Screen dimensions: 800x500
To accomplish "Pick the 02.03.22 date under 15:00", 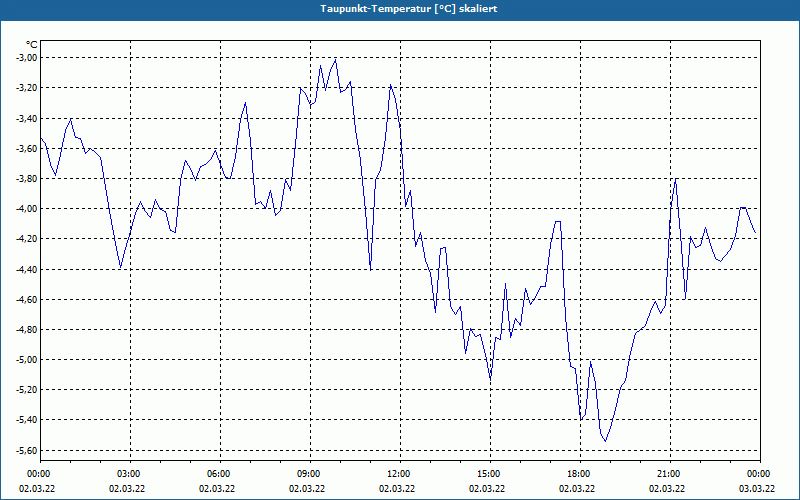I will (x=487, y=489).
